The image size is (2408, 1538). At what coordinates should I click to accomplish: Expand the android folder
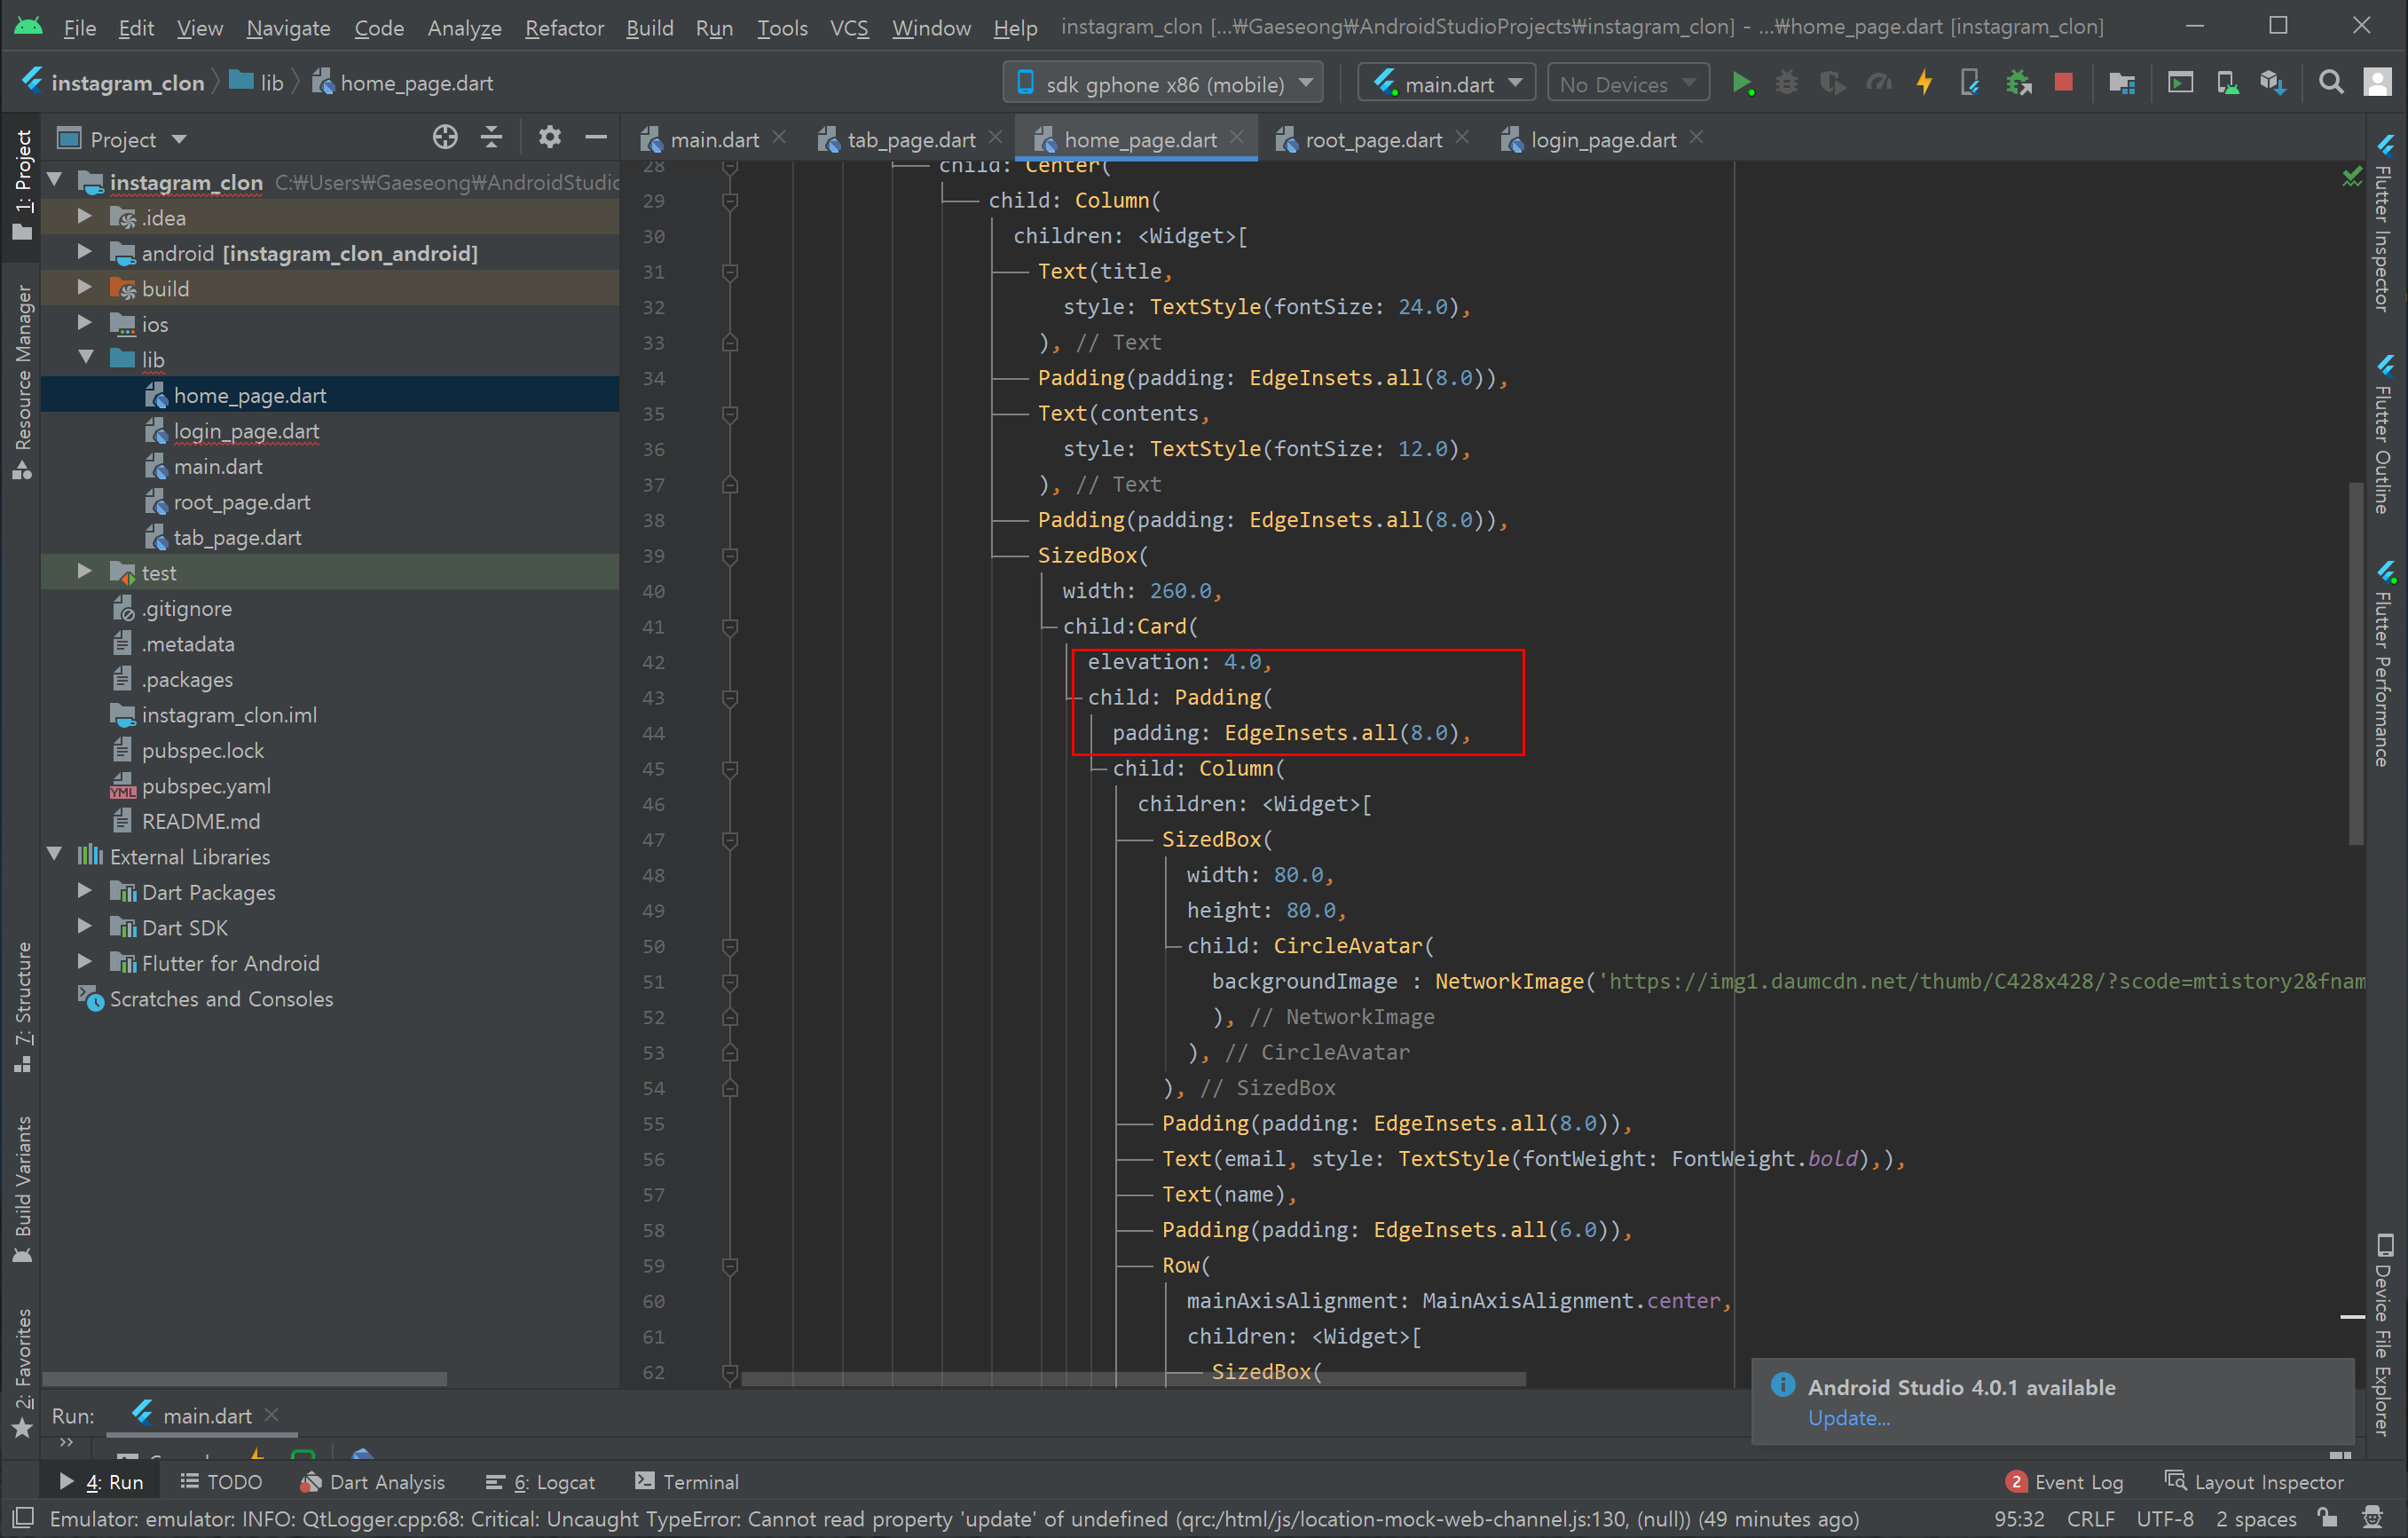(85, 252)
